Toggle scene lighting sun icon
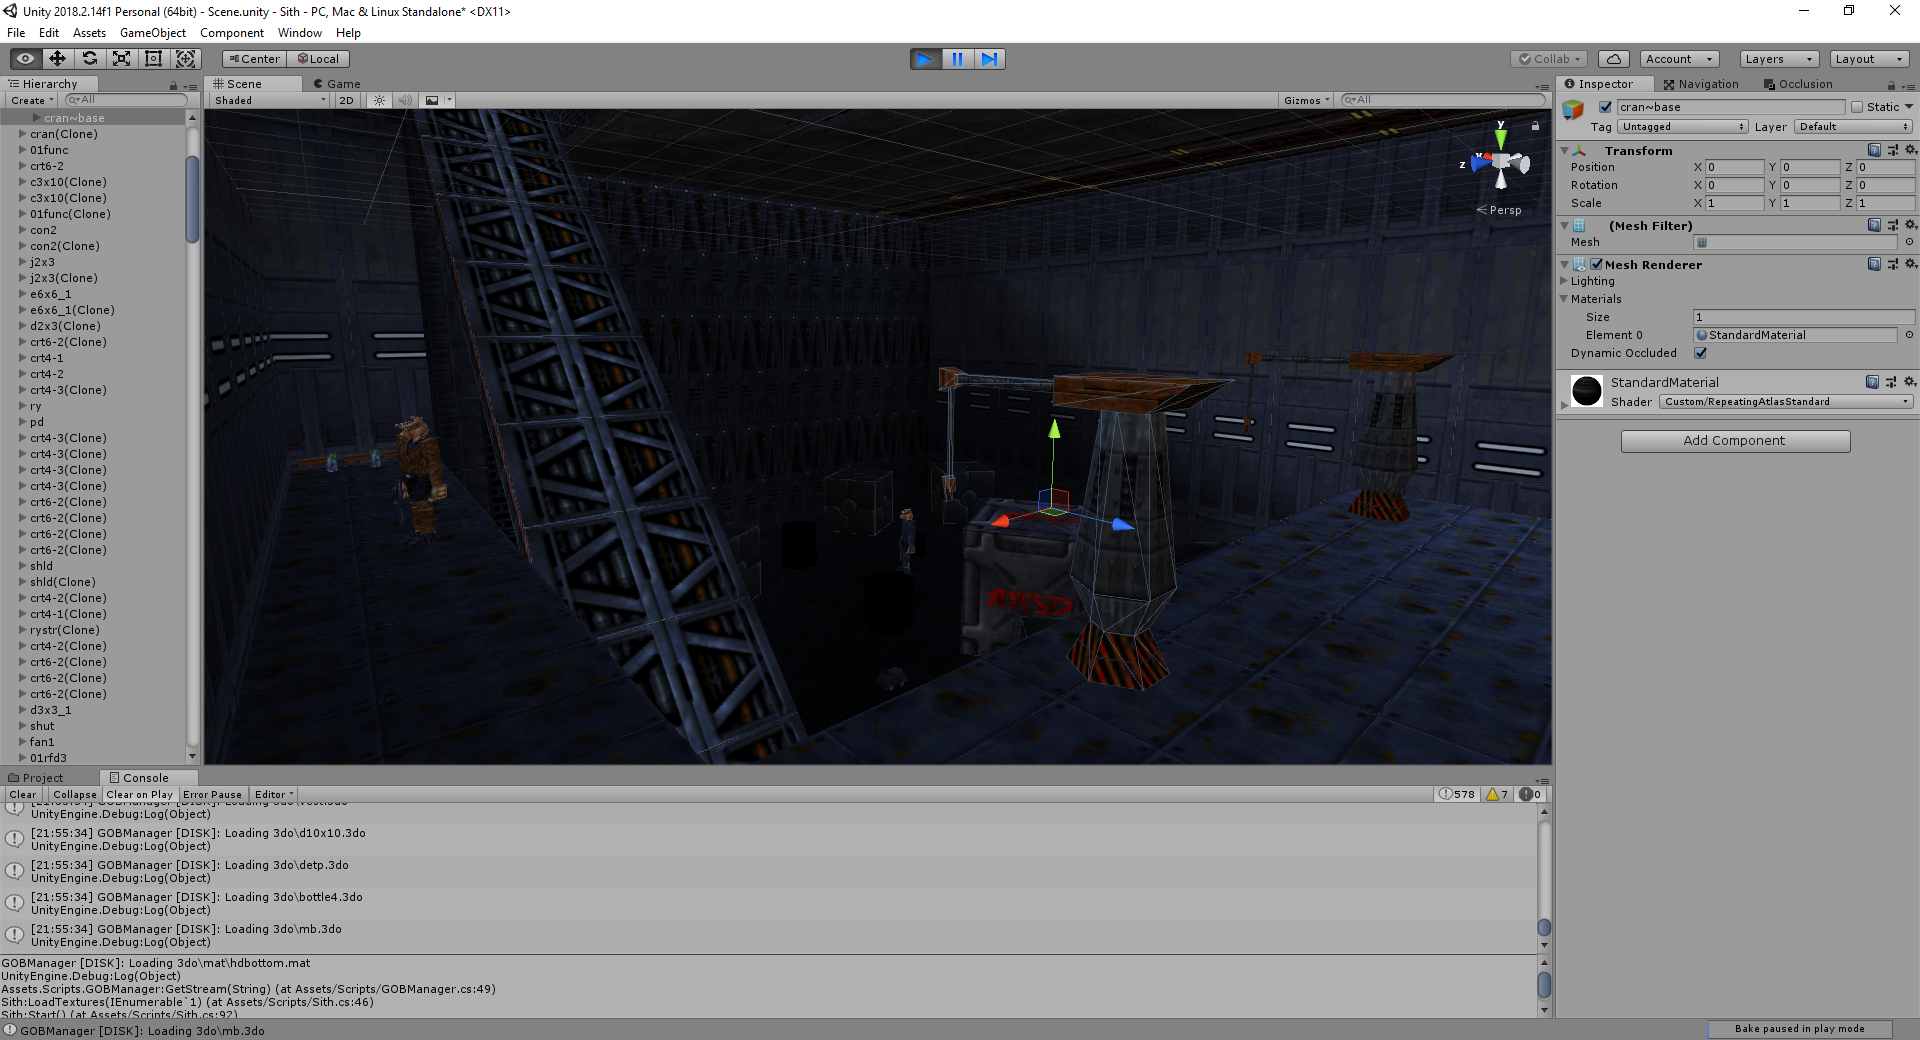The image size is (1920, 1040). click(379, 100)
